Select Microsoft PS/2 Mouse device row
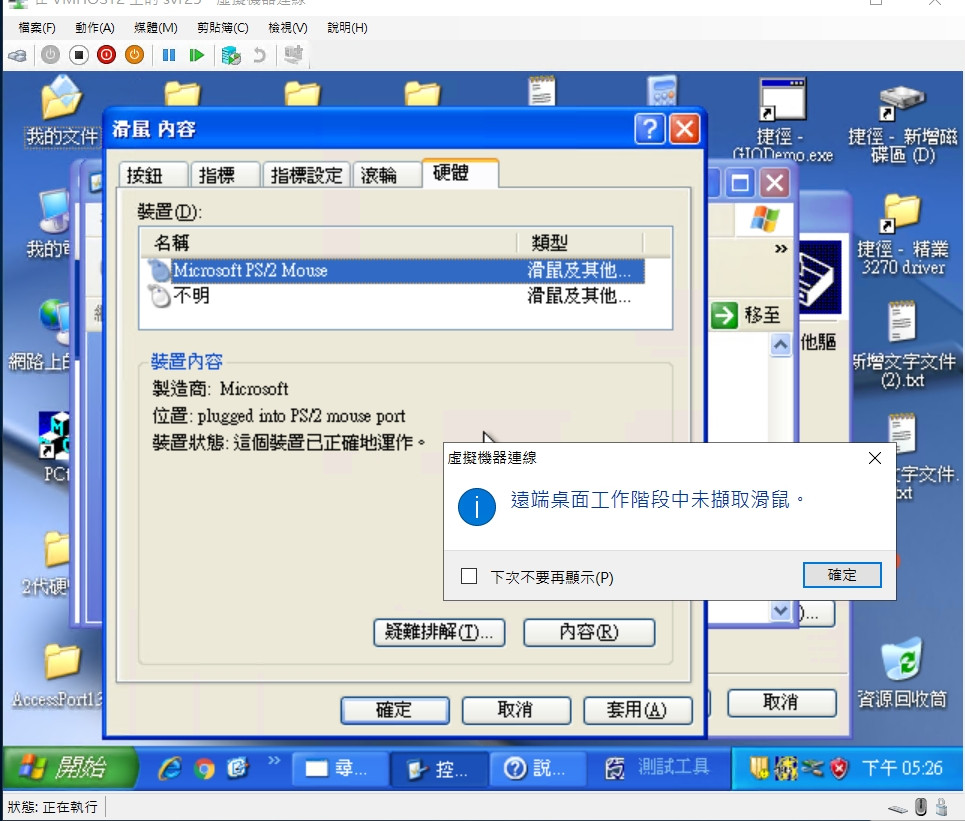The width and height of the screenshot is (965, 821). (x=396, y=271)
